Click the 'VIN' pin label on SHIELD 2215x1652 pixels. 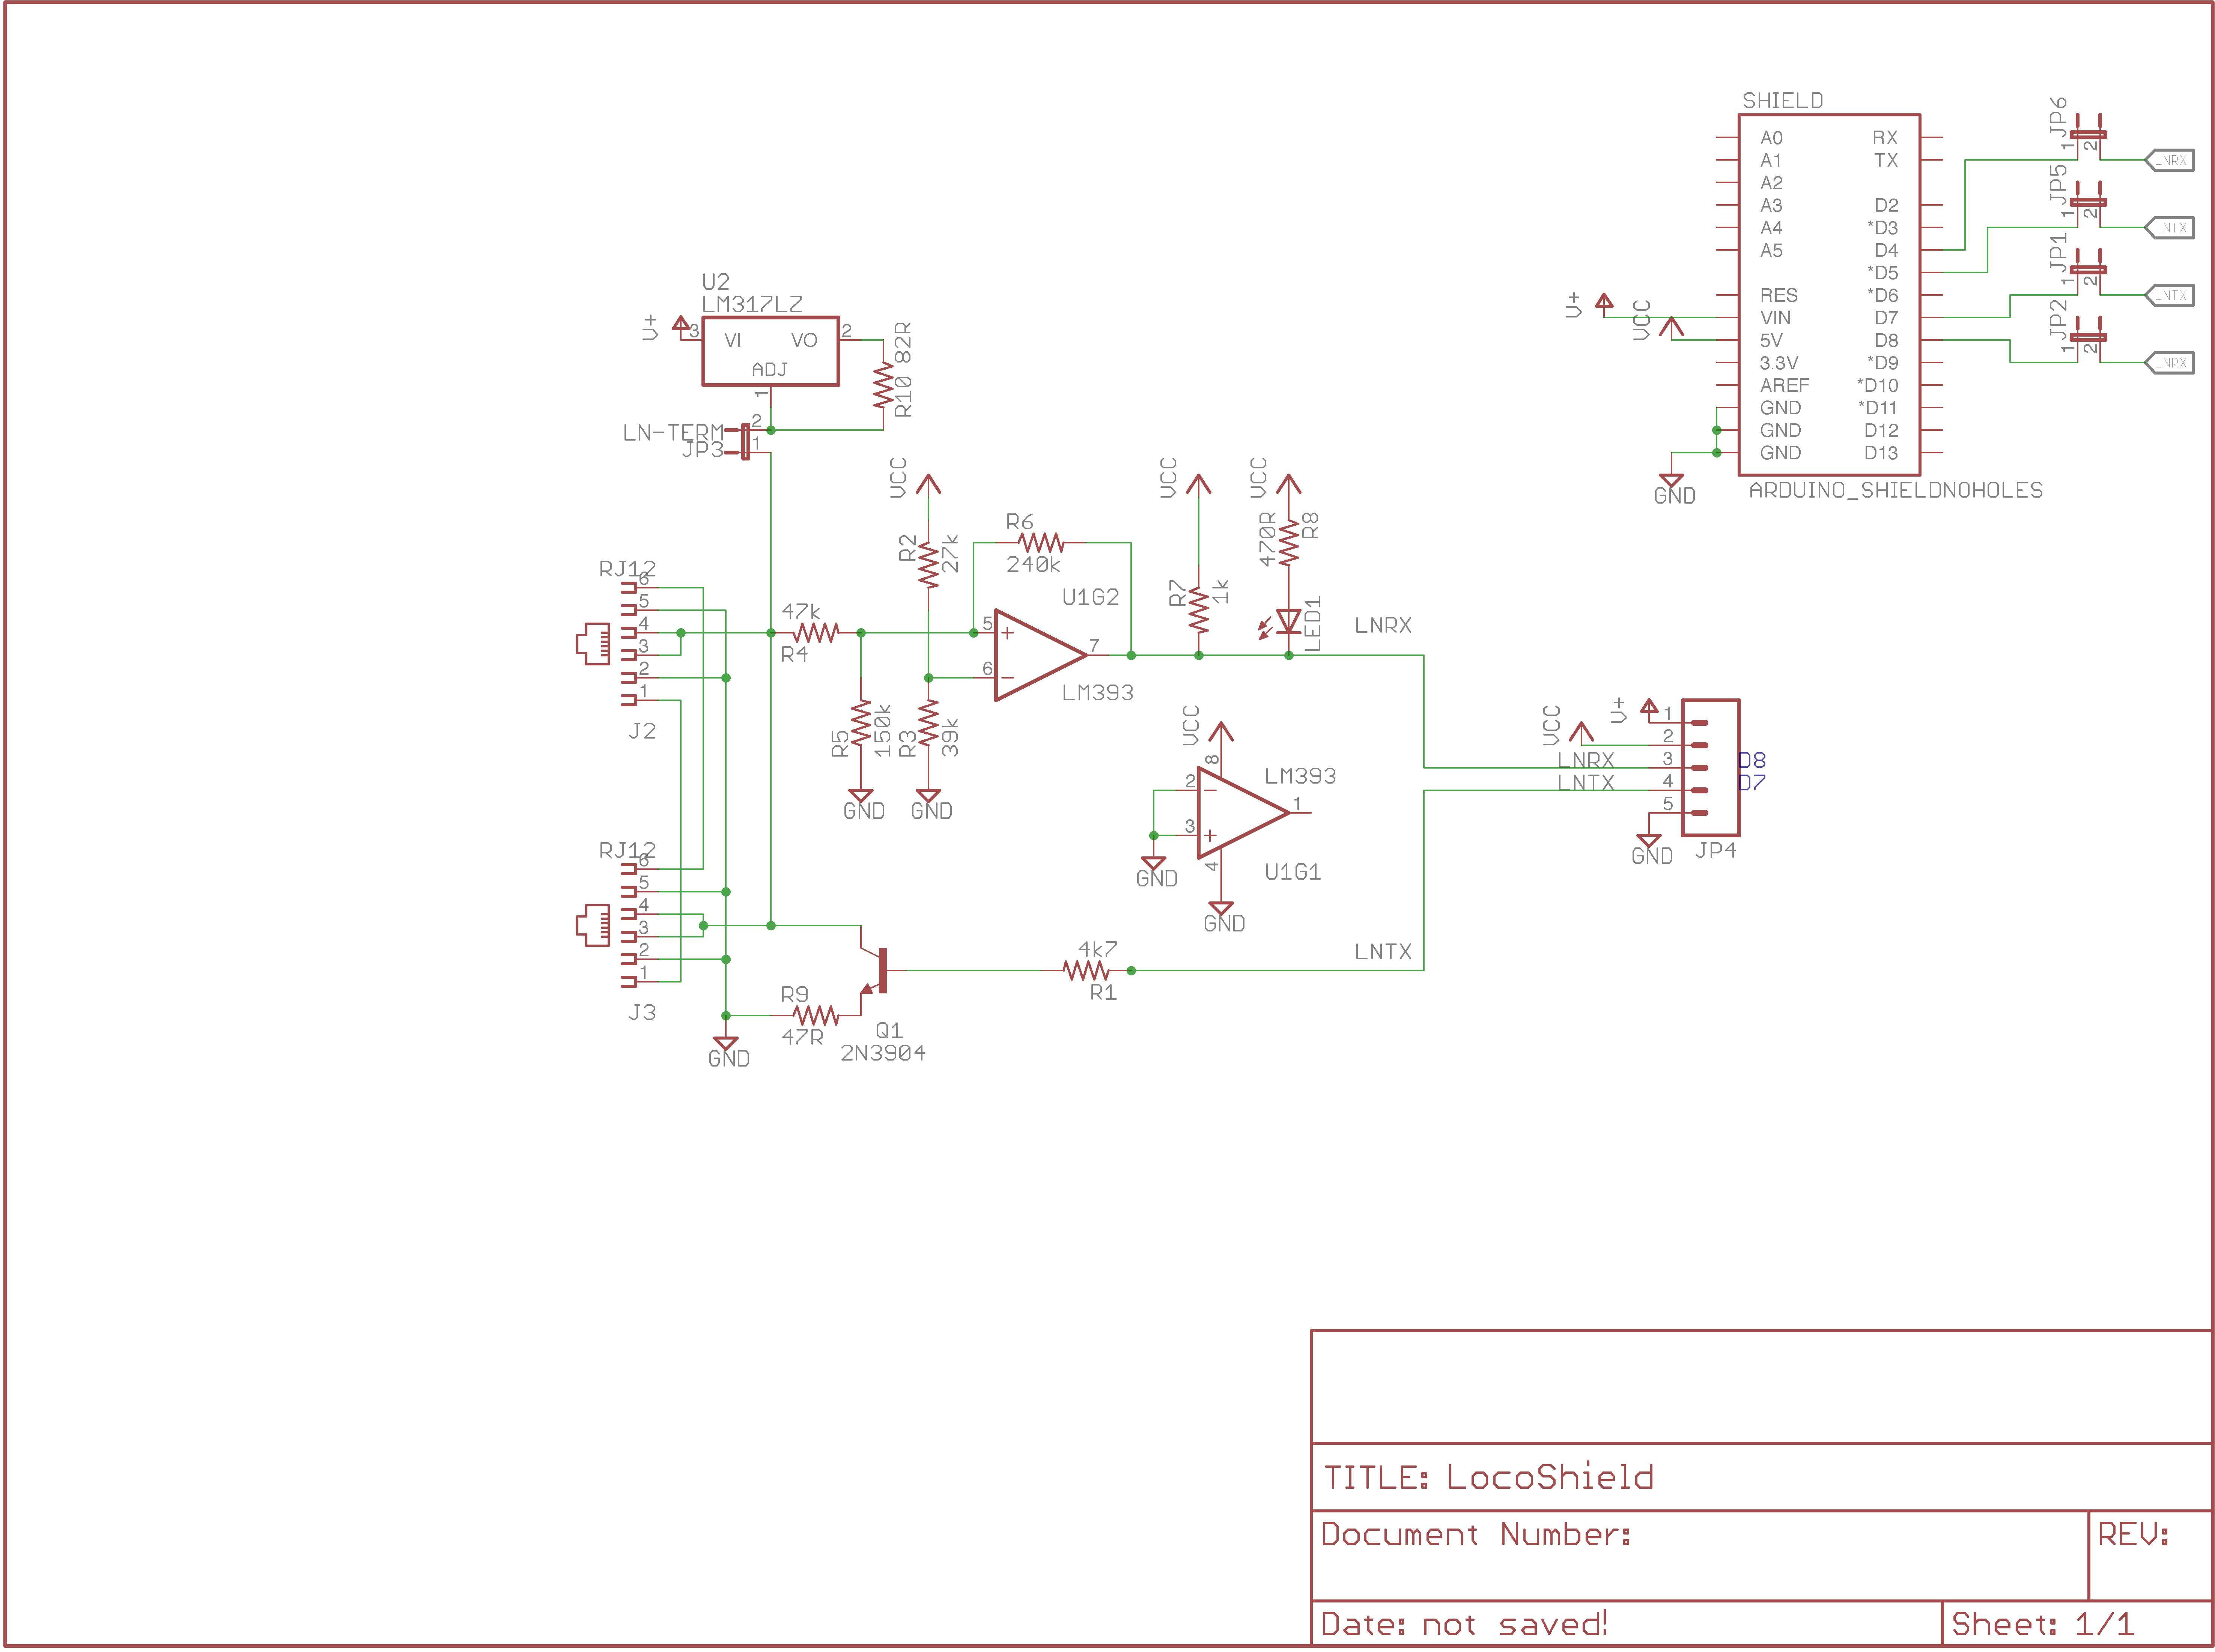(1775, 318)
